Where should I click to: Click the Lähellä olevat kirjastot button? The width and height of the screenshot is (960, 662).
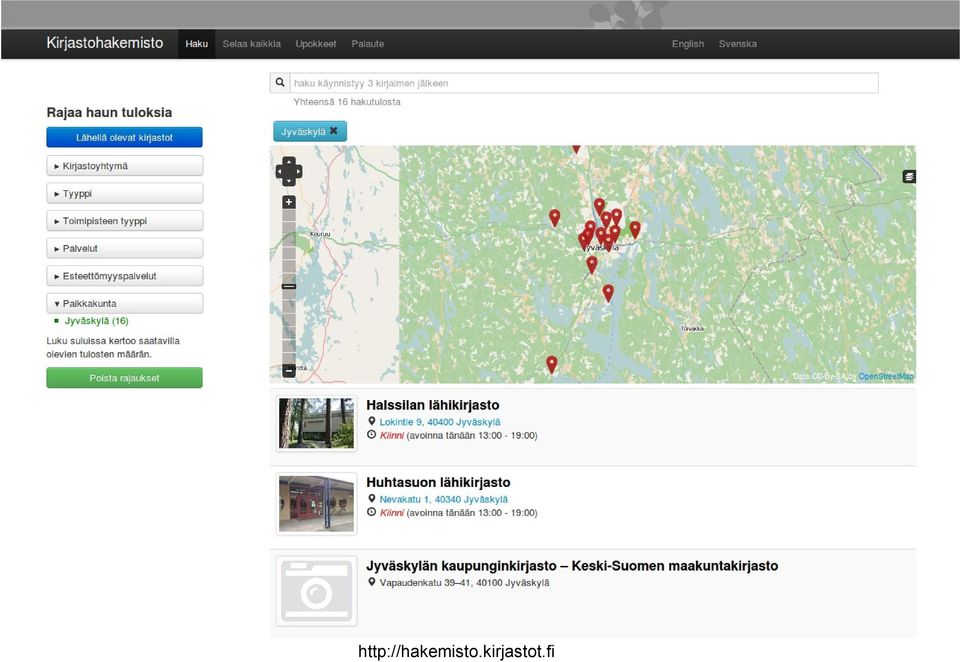(x=124, y=137)
